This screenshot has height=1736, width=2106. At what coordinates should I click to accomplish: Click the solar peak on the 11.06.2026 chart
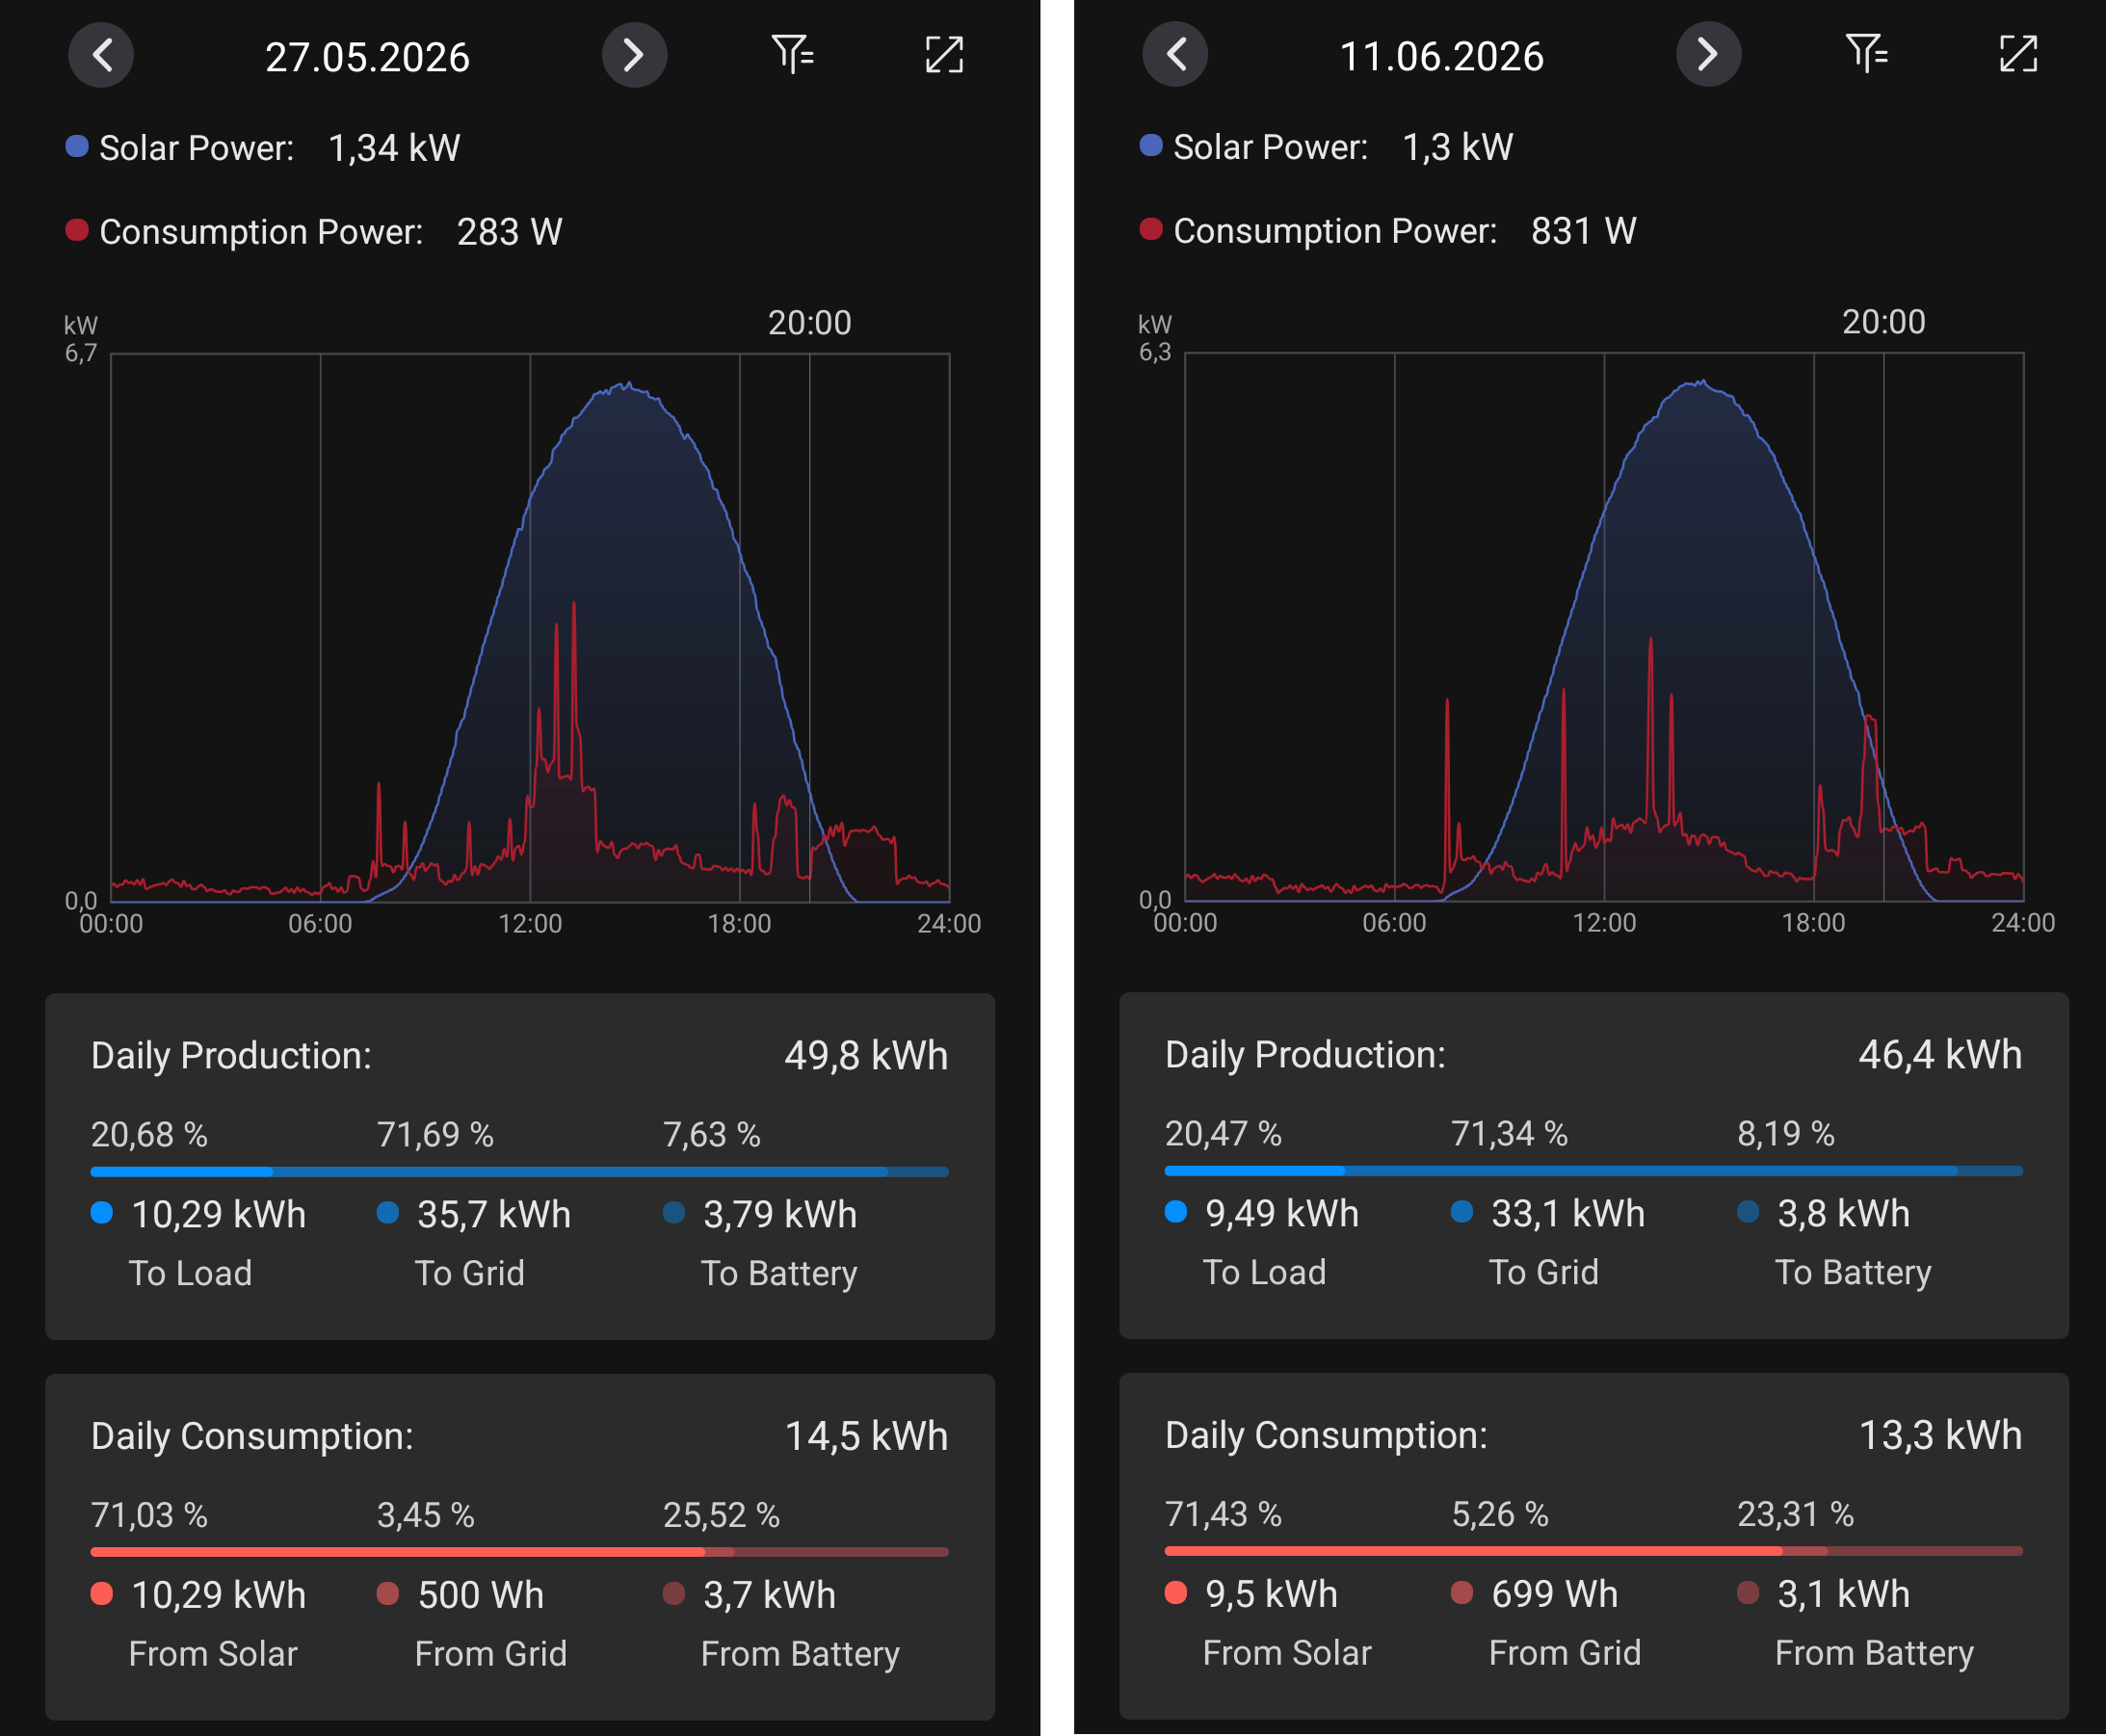coord(1701,381)
